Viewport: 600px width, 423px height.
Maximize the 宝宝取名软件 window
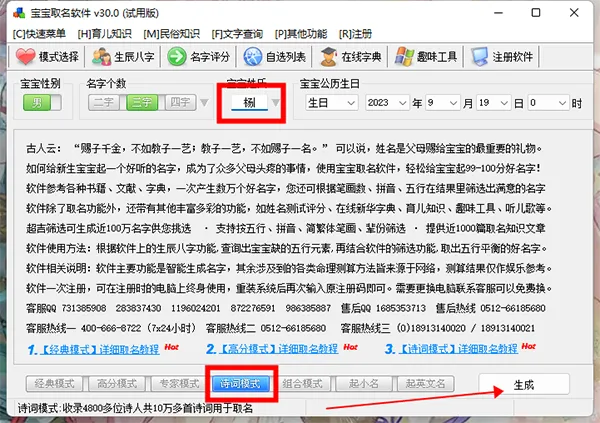(536, 13)
